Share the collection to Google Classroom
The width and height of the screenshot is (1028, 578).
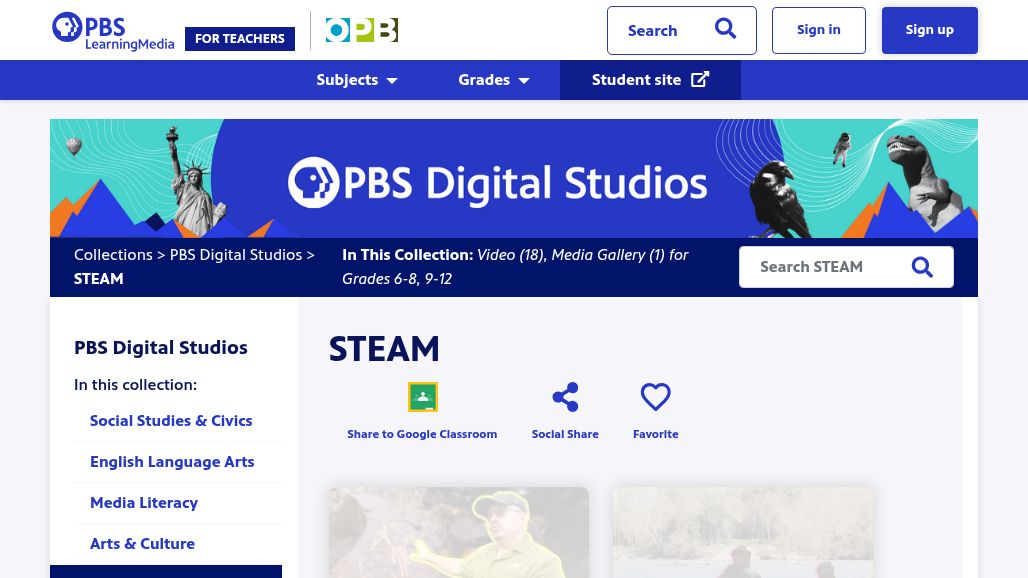(422, 397)
